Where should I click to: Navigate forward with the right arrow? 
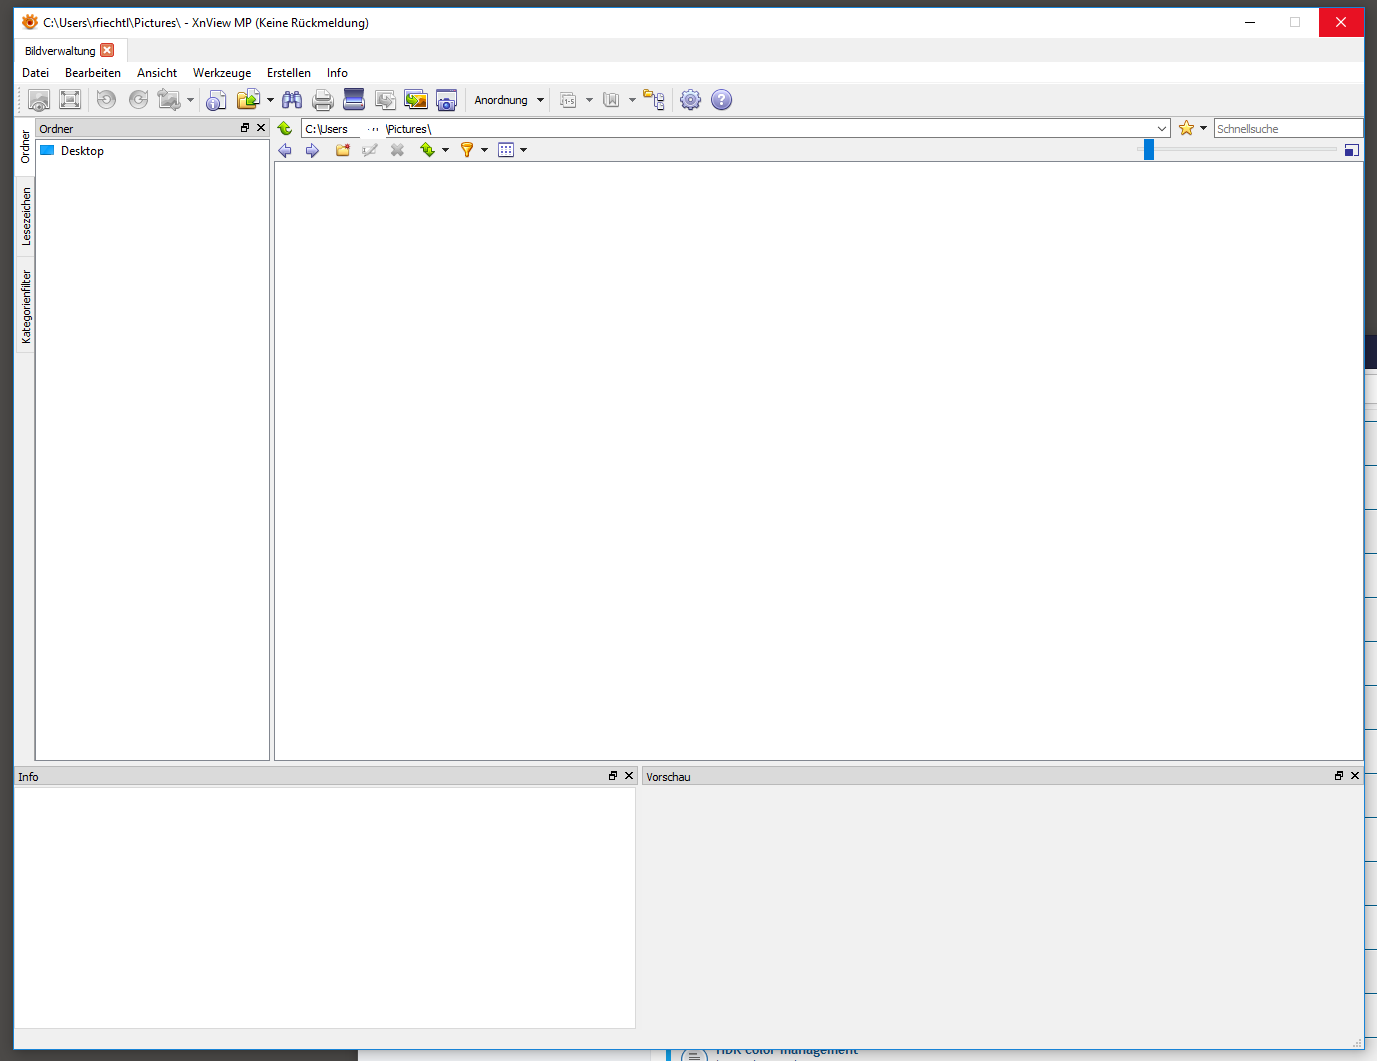pos(312,150)
